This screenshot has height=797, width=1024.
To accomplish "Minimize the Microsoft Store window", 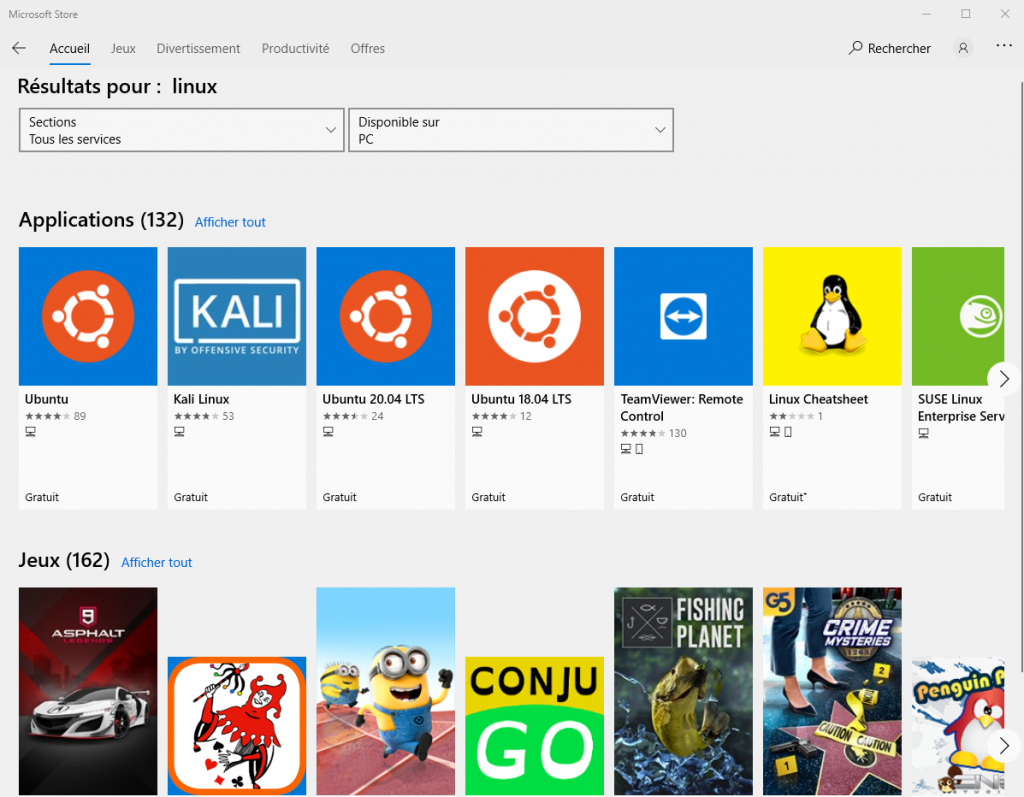I will (926, 14).
